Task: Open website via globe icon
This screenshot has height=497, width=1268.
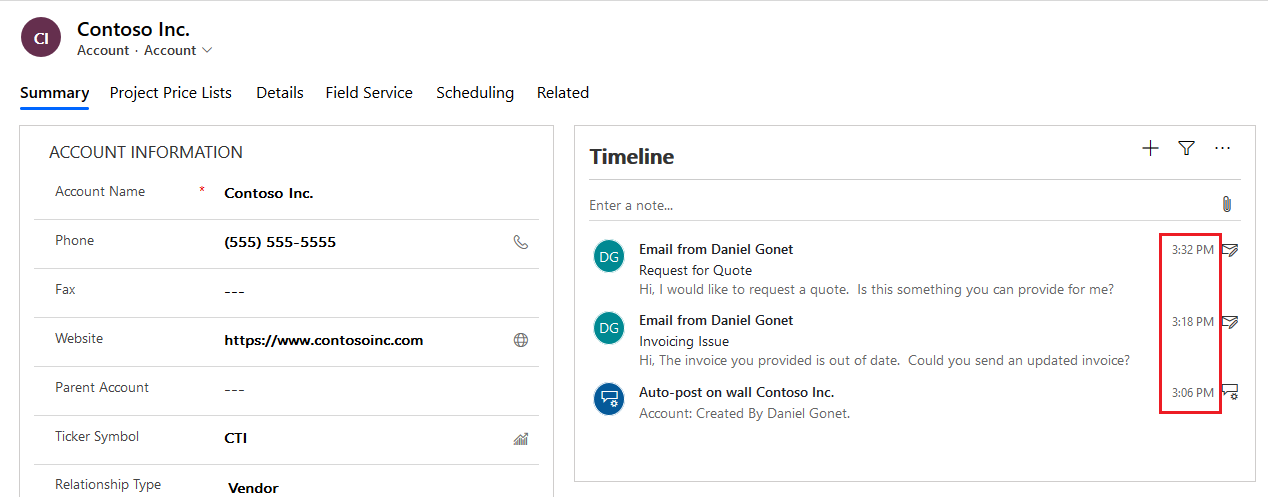Action: (x=520, y=340)
